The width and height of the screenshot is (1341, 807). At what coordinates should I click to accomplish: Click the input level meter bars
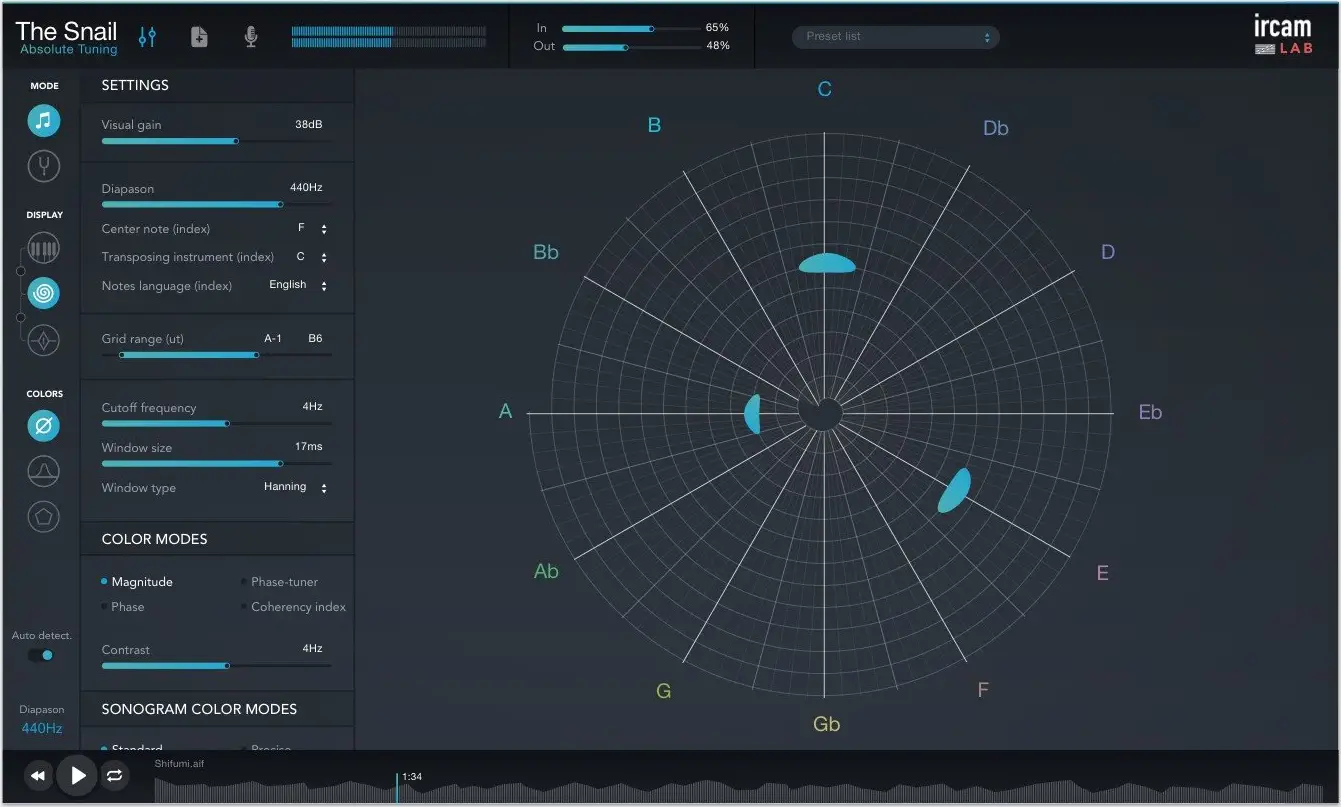click(x=389, y=37)
